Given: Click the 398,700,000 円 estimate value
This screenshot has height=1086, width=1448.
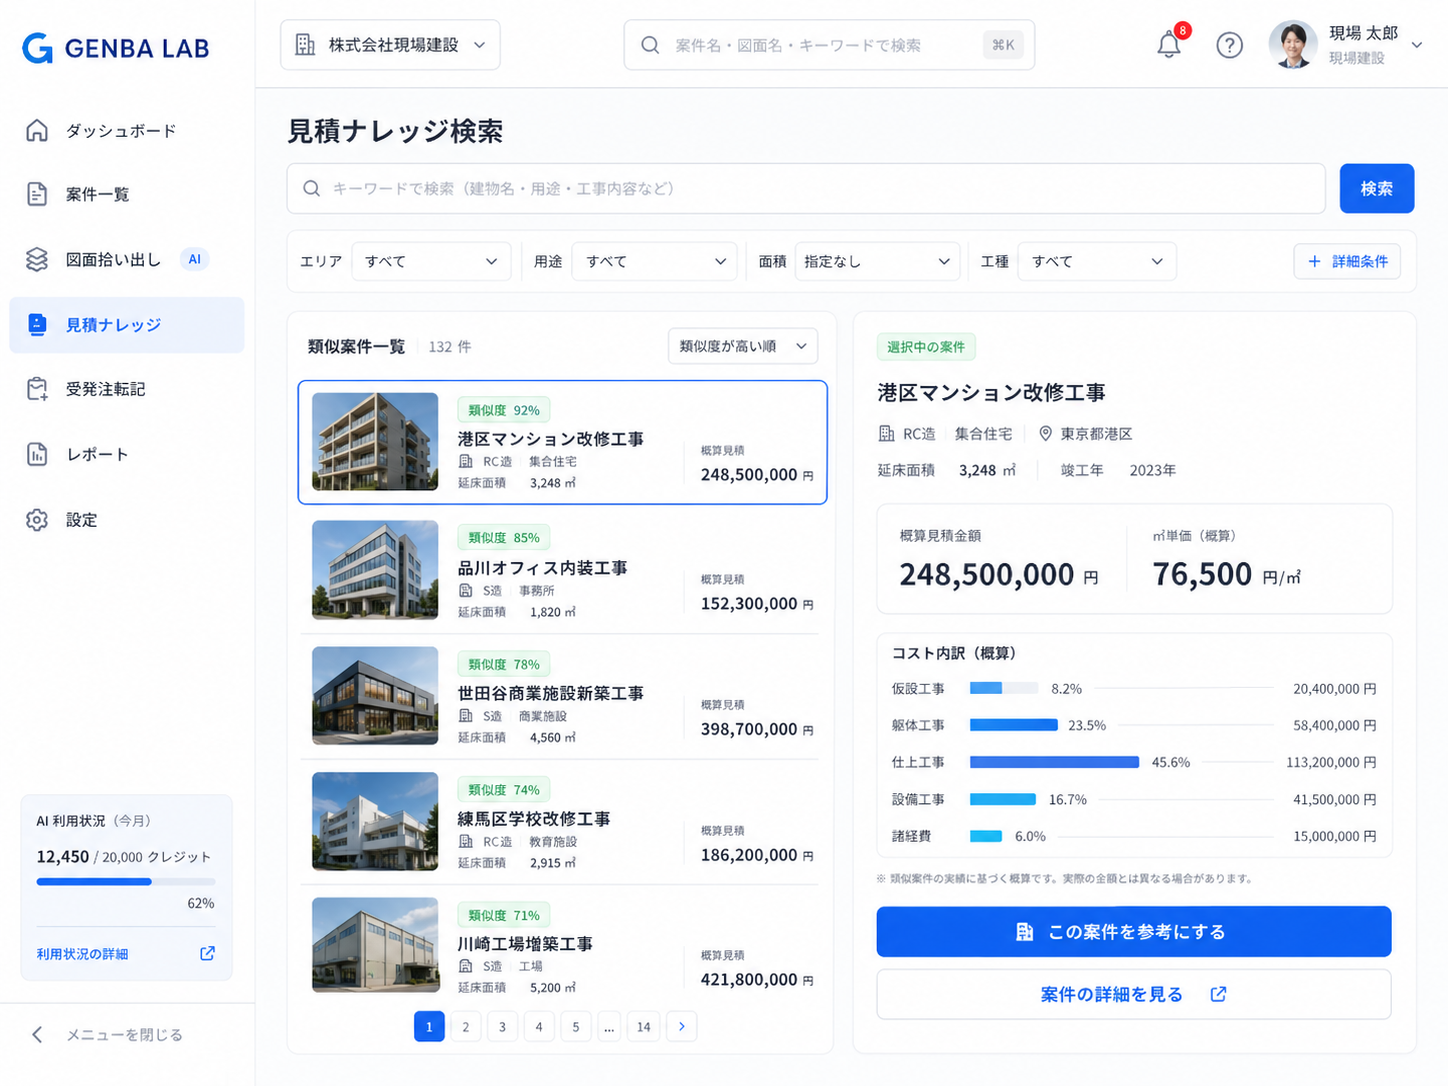Looking at the screenshot, I should pos(757,729).
